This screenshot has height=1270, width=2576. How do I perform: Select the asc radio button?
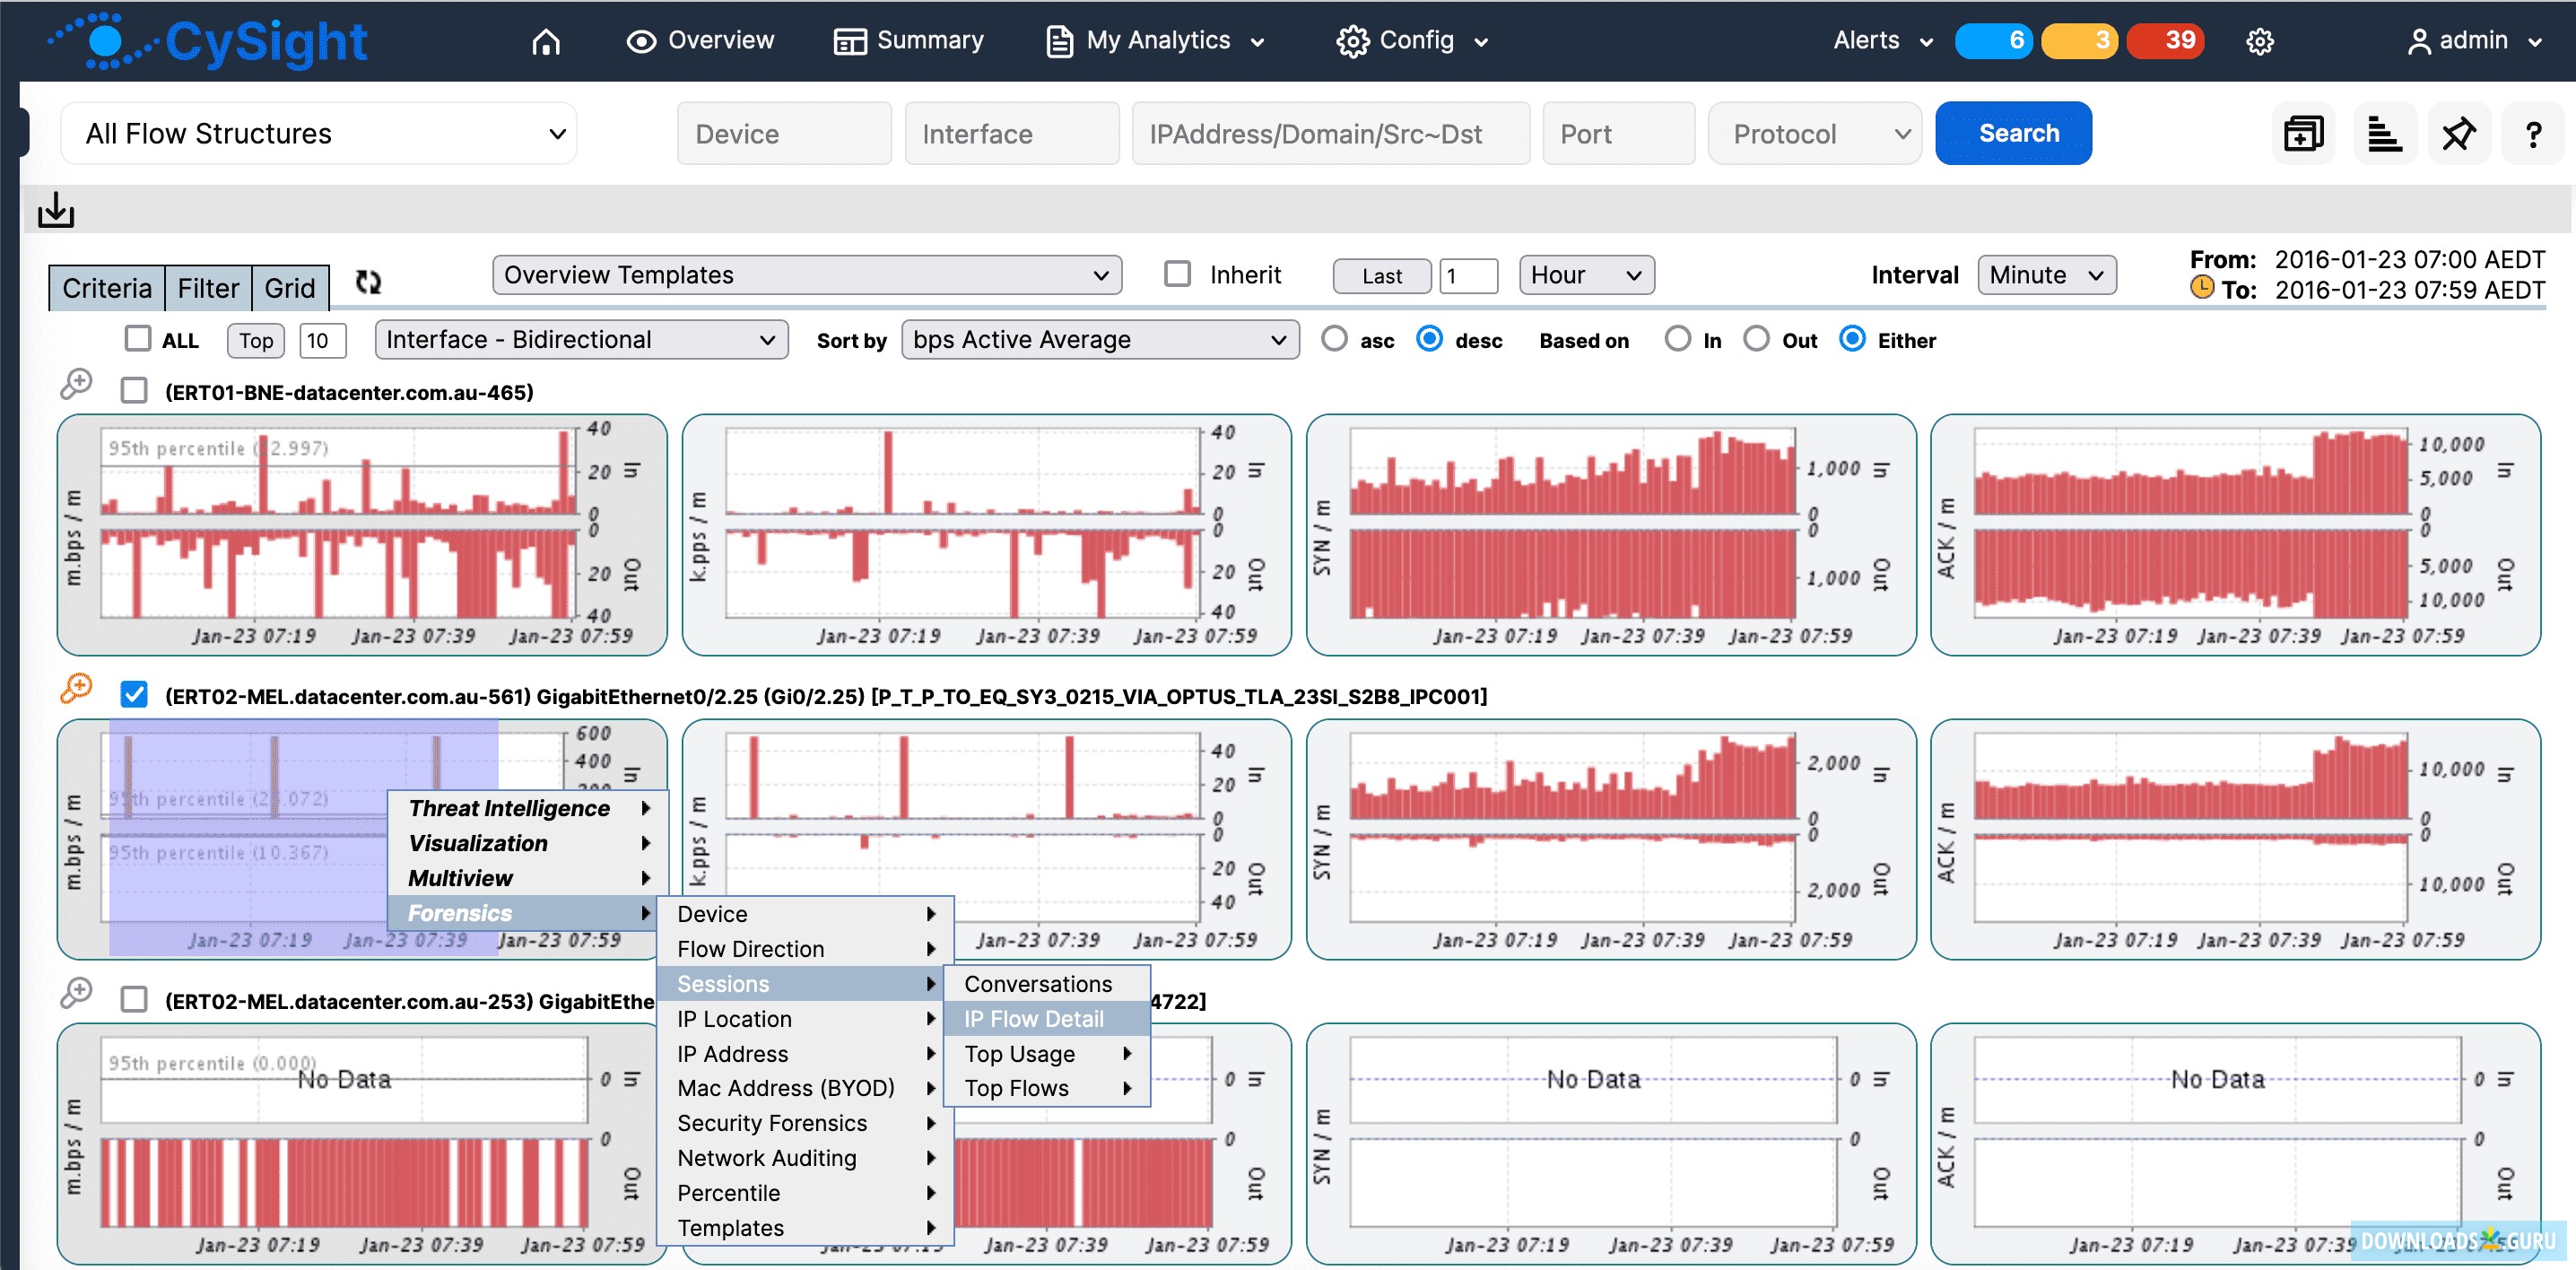coord(1334,339)
